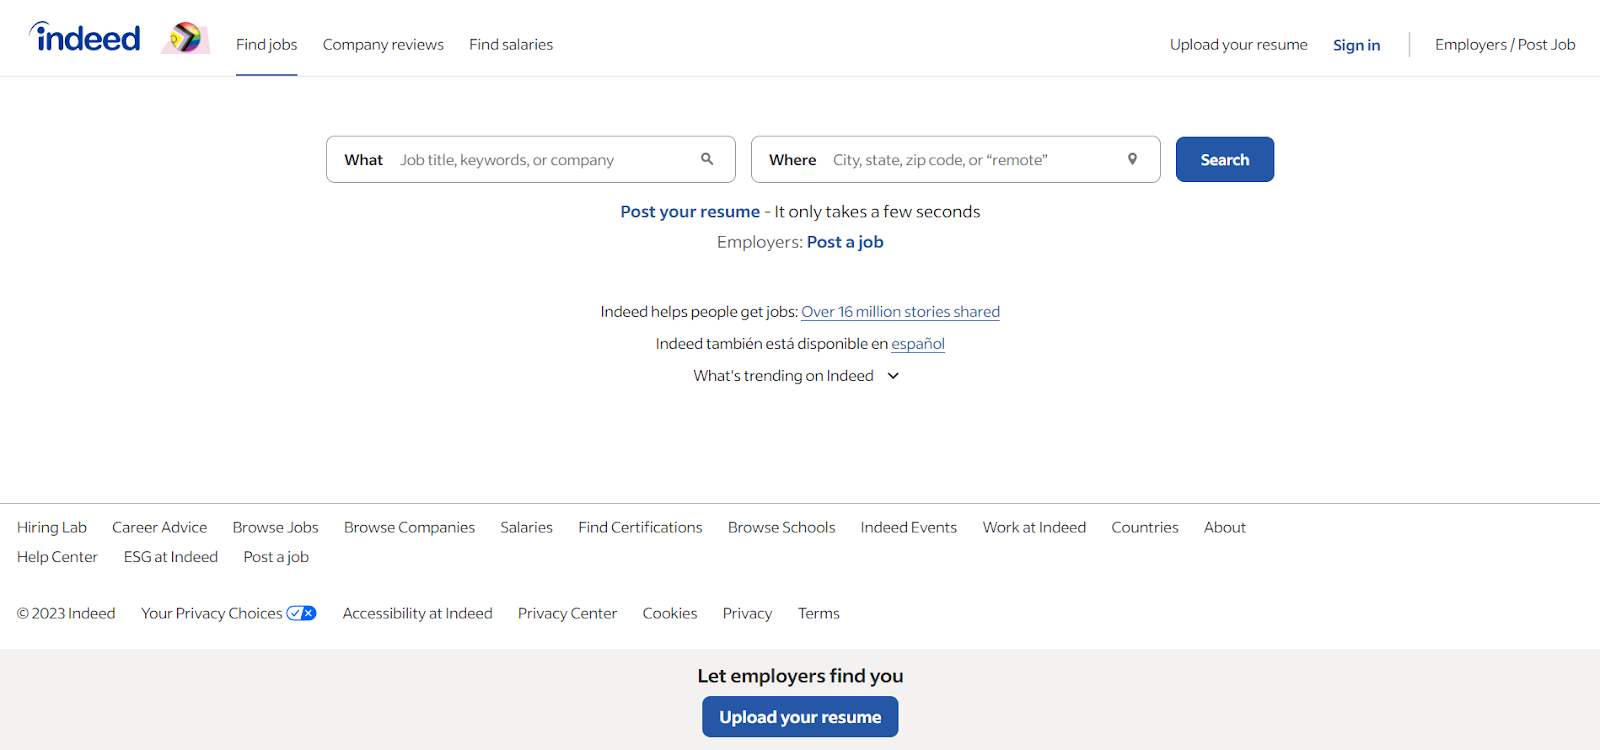The image size is (1600, 750).
Task: Click the pride flag icon beside logo
Action: [186, 38]
